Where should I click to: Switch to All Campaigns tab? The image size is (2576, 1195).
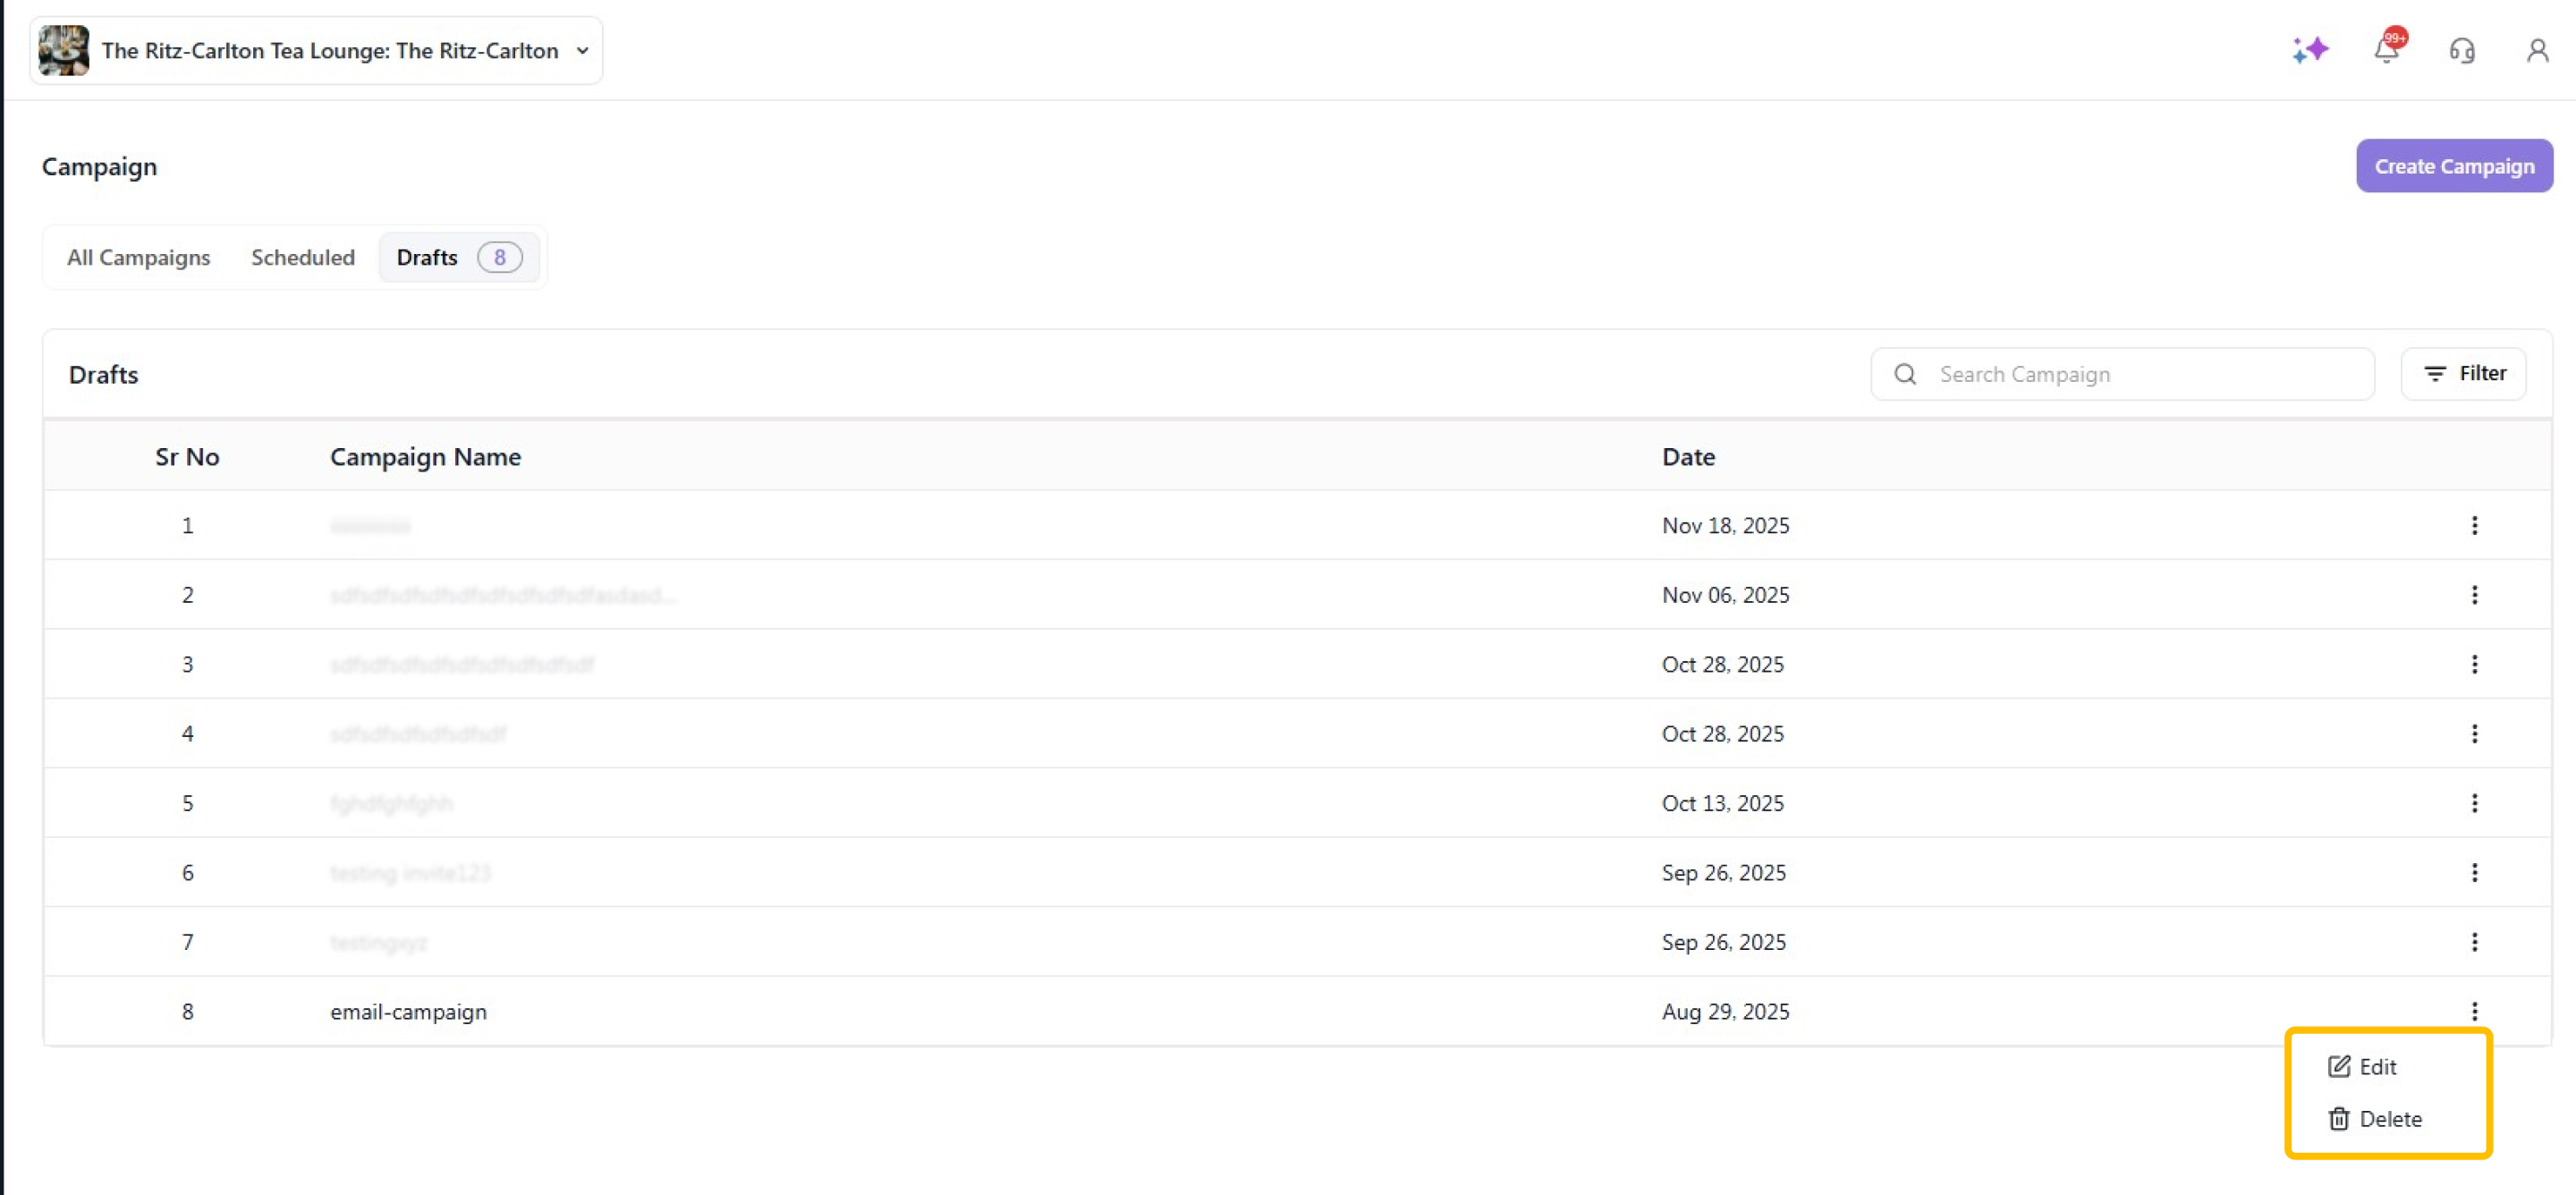point(138,258)
